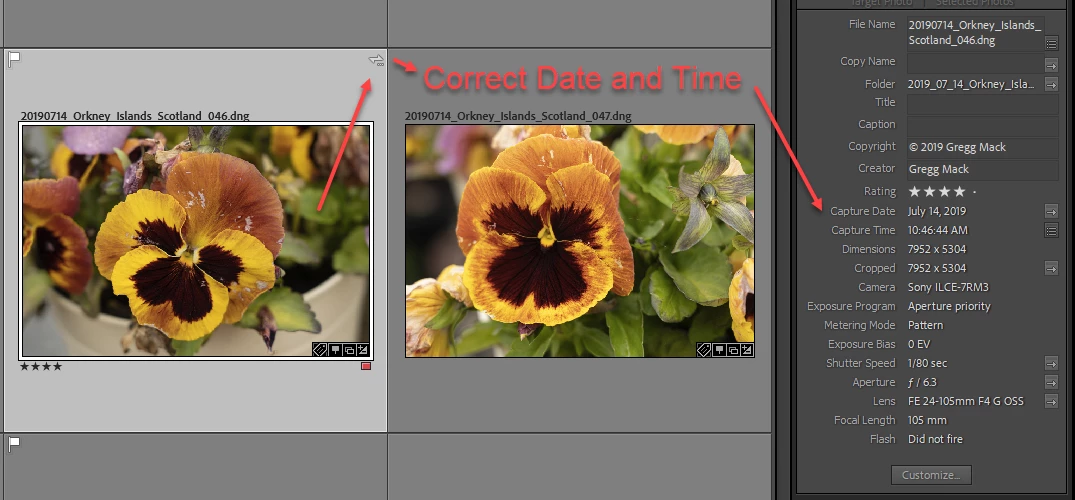Click the arrow button beside Shutter Speed
This screenshot has height=500, width=1075.
pos(1051,363)
